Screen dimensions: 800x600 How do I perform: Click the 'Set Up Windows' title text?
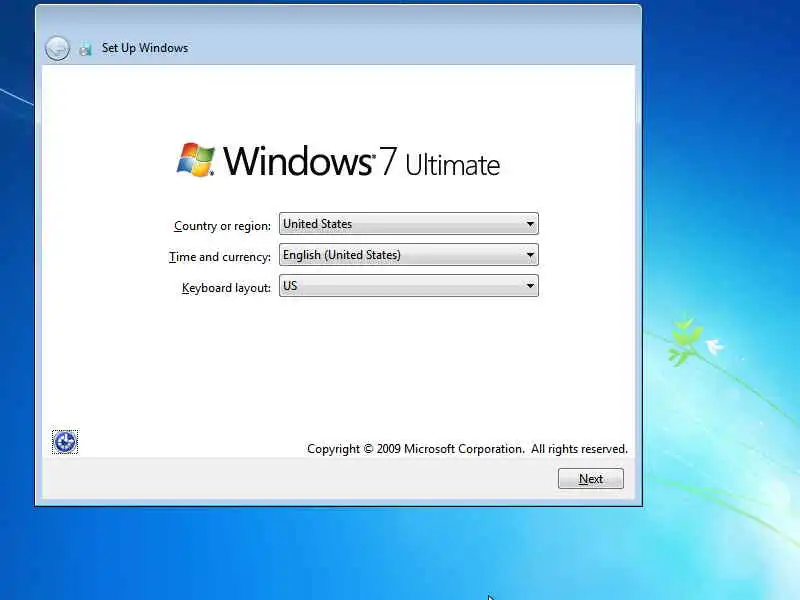[145, 48]
